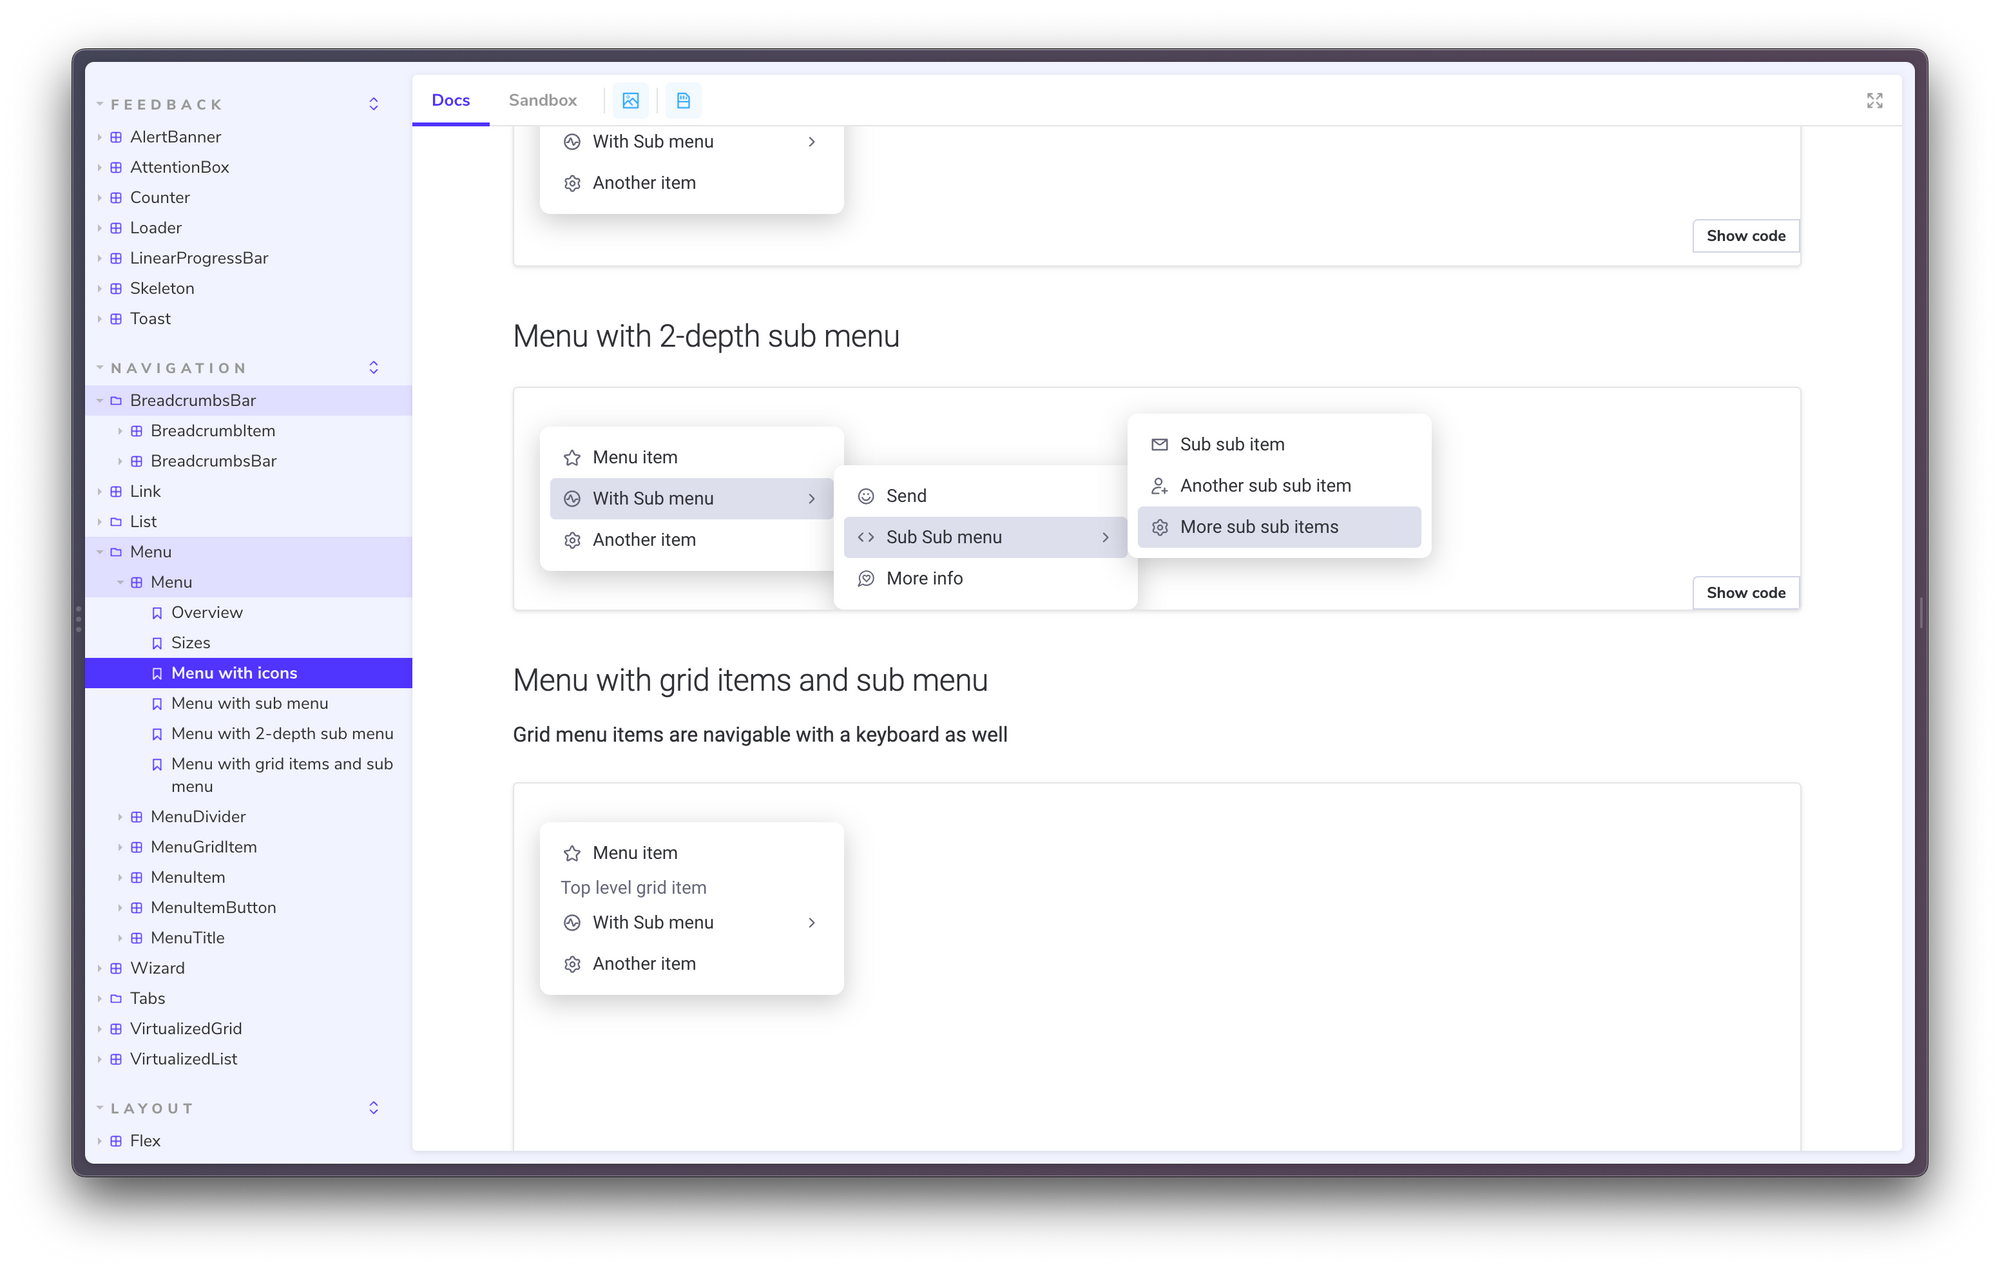Toggle the FEEDBACK section's expand-all arrows
This screenshot has width=2000, height=1272.
tap(374, 104)
